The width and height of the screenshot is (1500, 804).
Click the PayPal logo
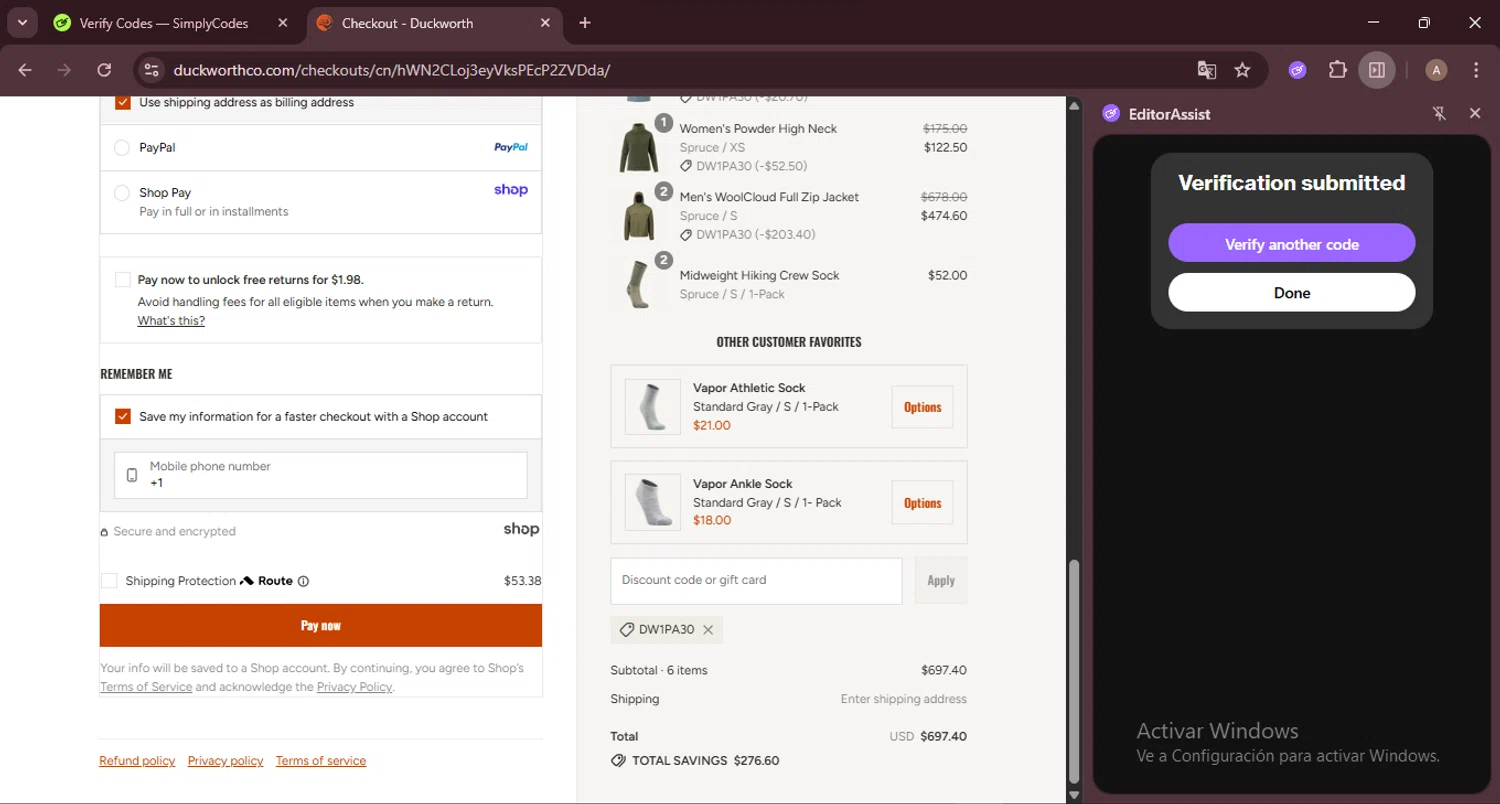click(511, 147)
